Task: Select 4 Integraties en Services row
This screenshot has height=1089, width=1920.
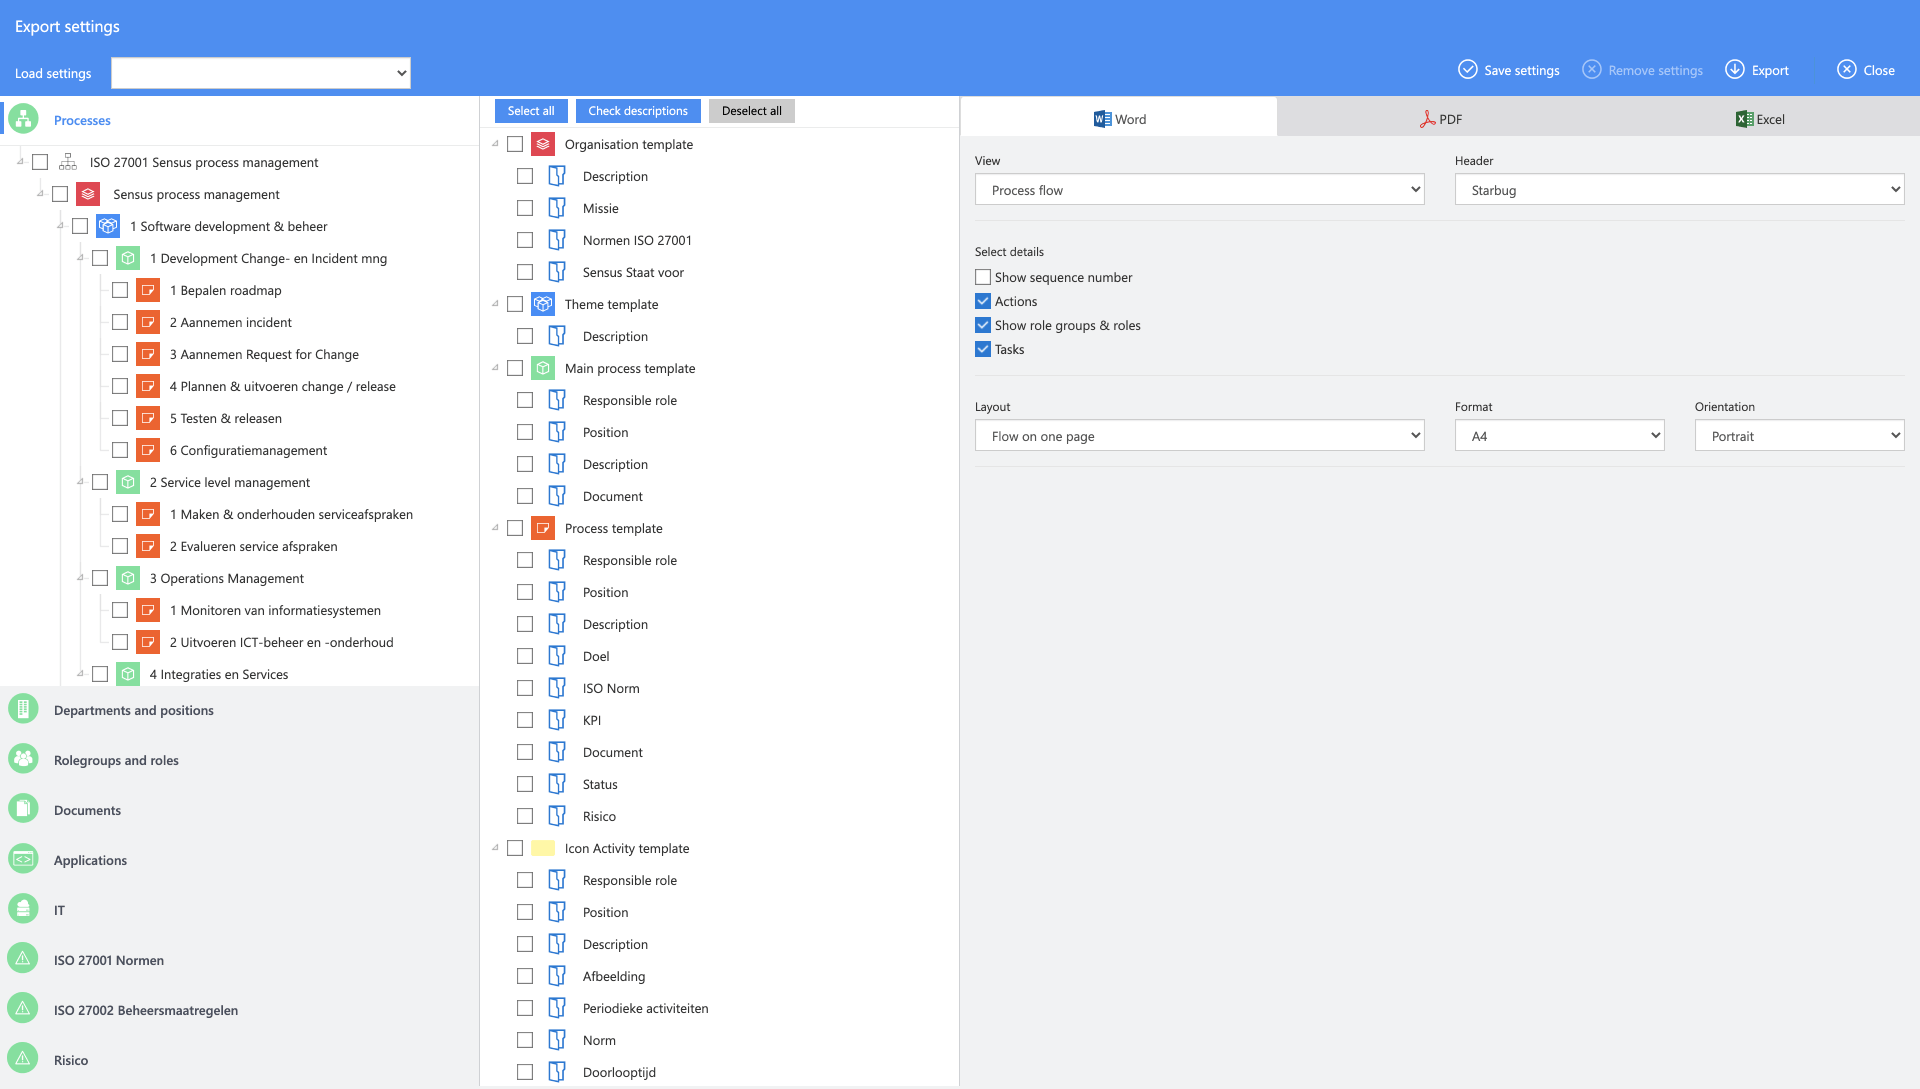Action: (x=219, y=674)
